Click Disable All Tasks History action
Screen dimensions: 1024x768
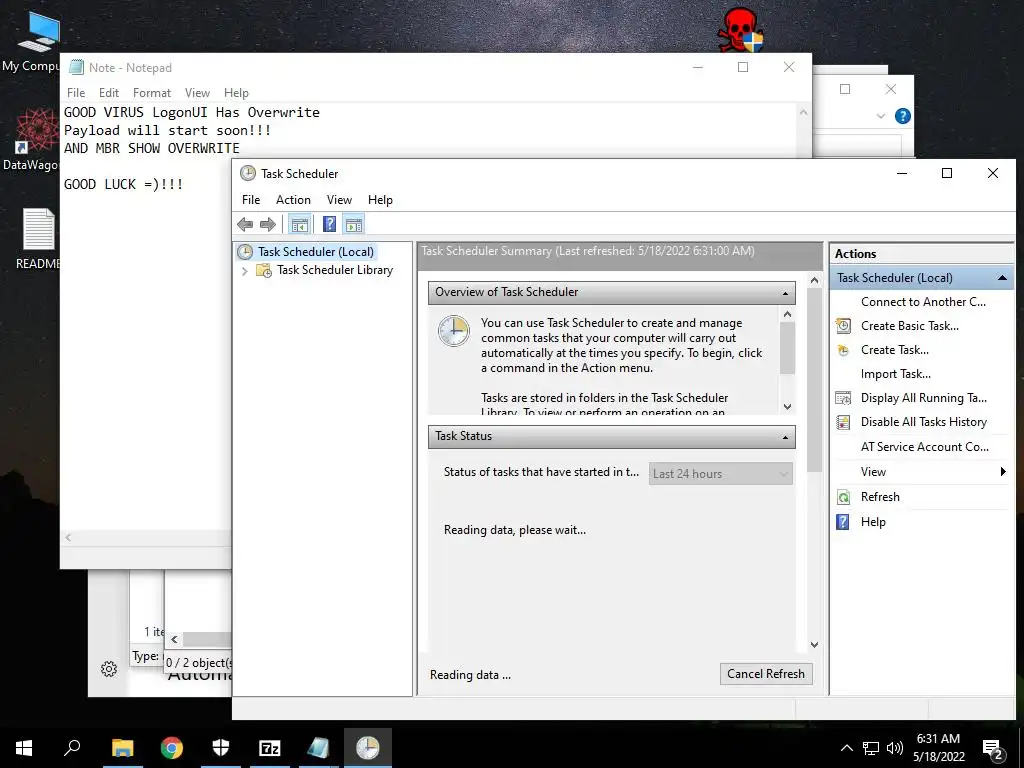click(x=923, y=422)
